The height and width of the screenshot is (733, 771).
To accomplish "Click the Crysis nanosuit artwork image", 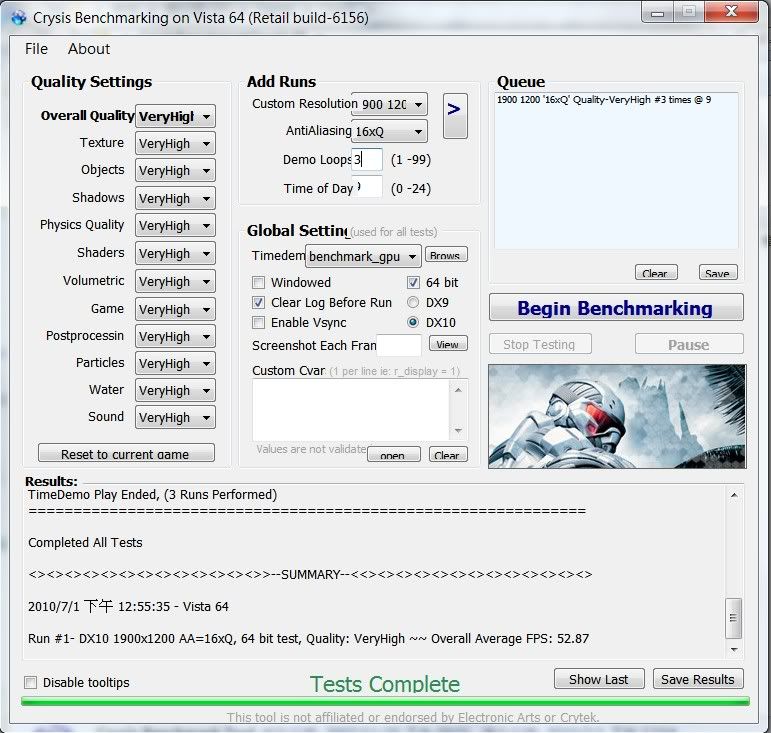I will (615, 415).
